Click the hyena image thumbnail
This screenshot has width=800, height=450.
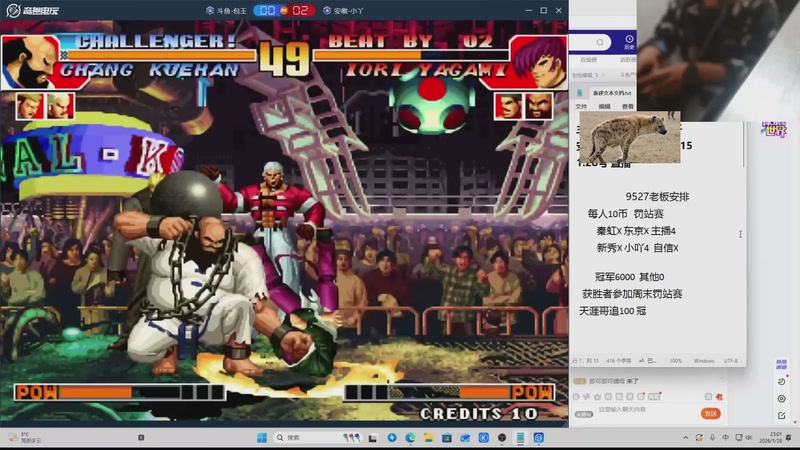coord(630,137)
